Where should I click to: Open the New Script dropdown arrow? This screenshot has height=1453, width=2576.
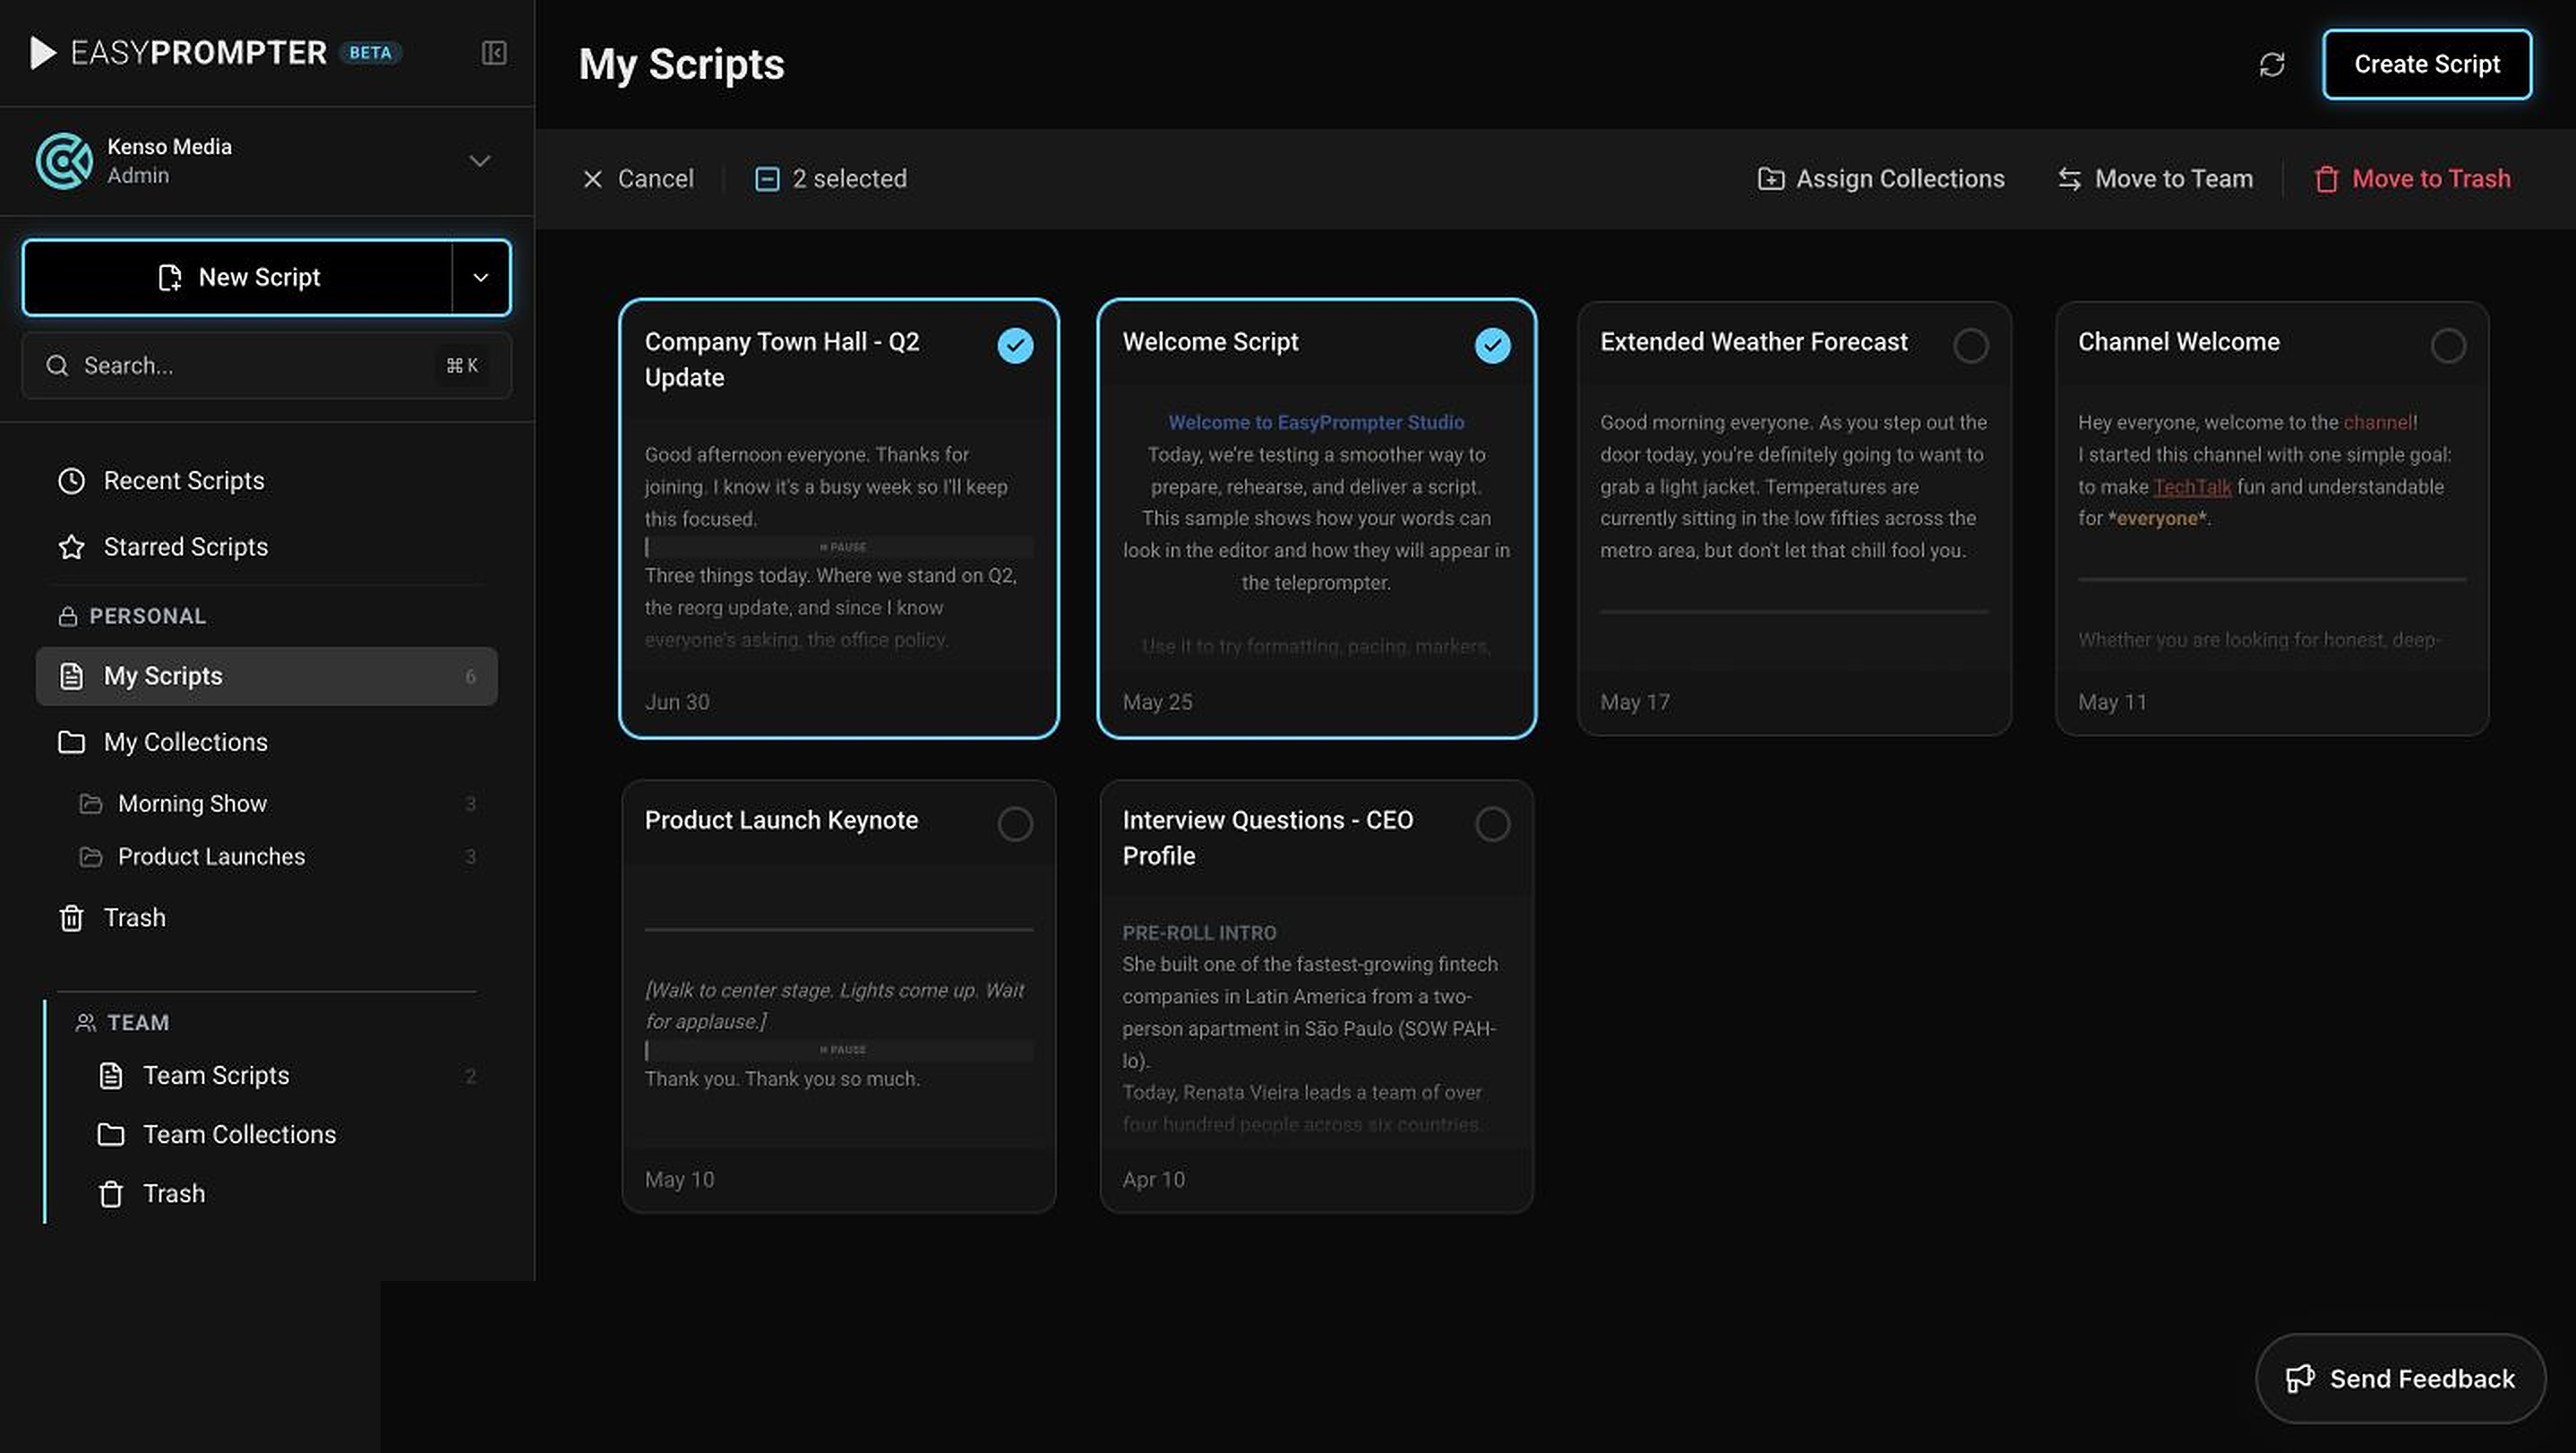[481, 278]
